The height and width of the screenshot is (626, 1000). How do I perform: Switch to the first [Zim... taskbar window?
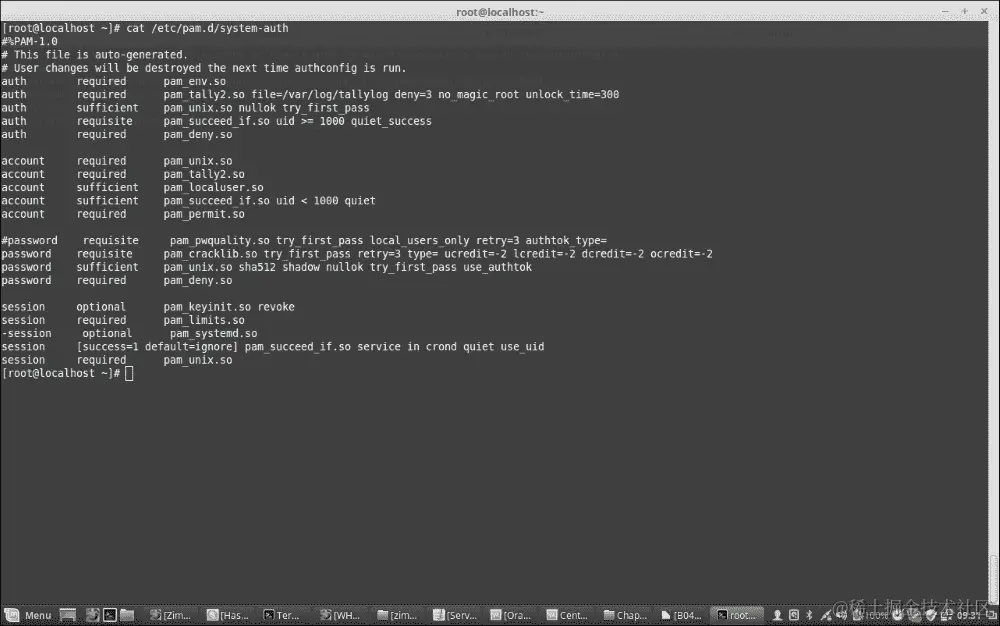[x=170, y=615]
